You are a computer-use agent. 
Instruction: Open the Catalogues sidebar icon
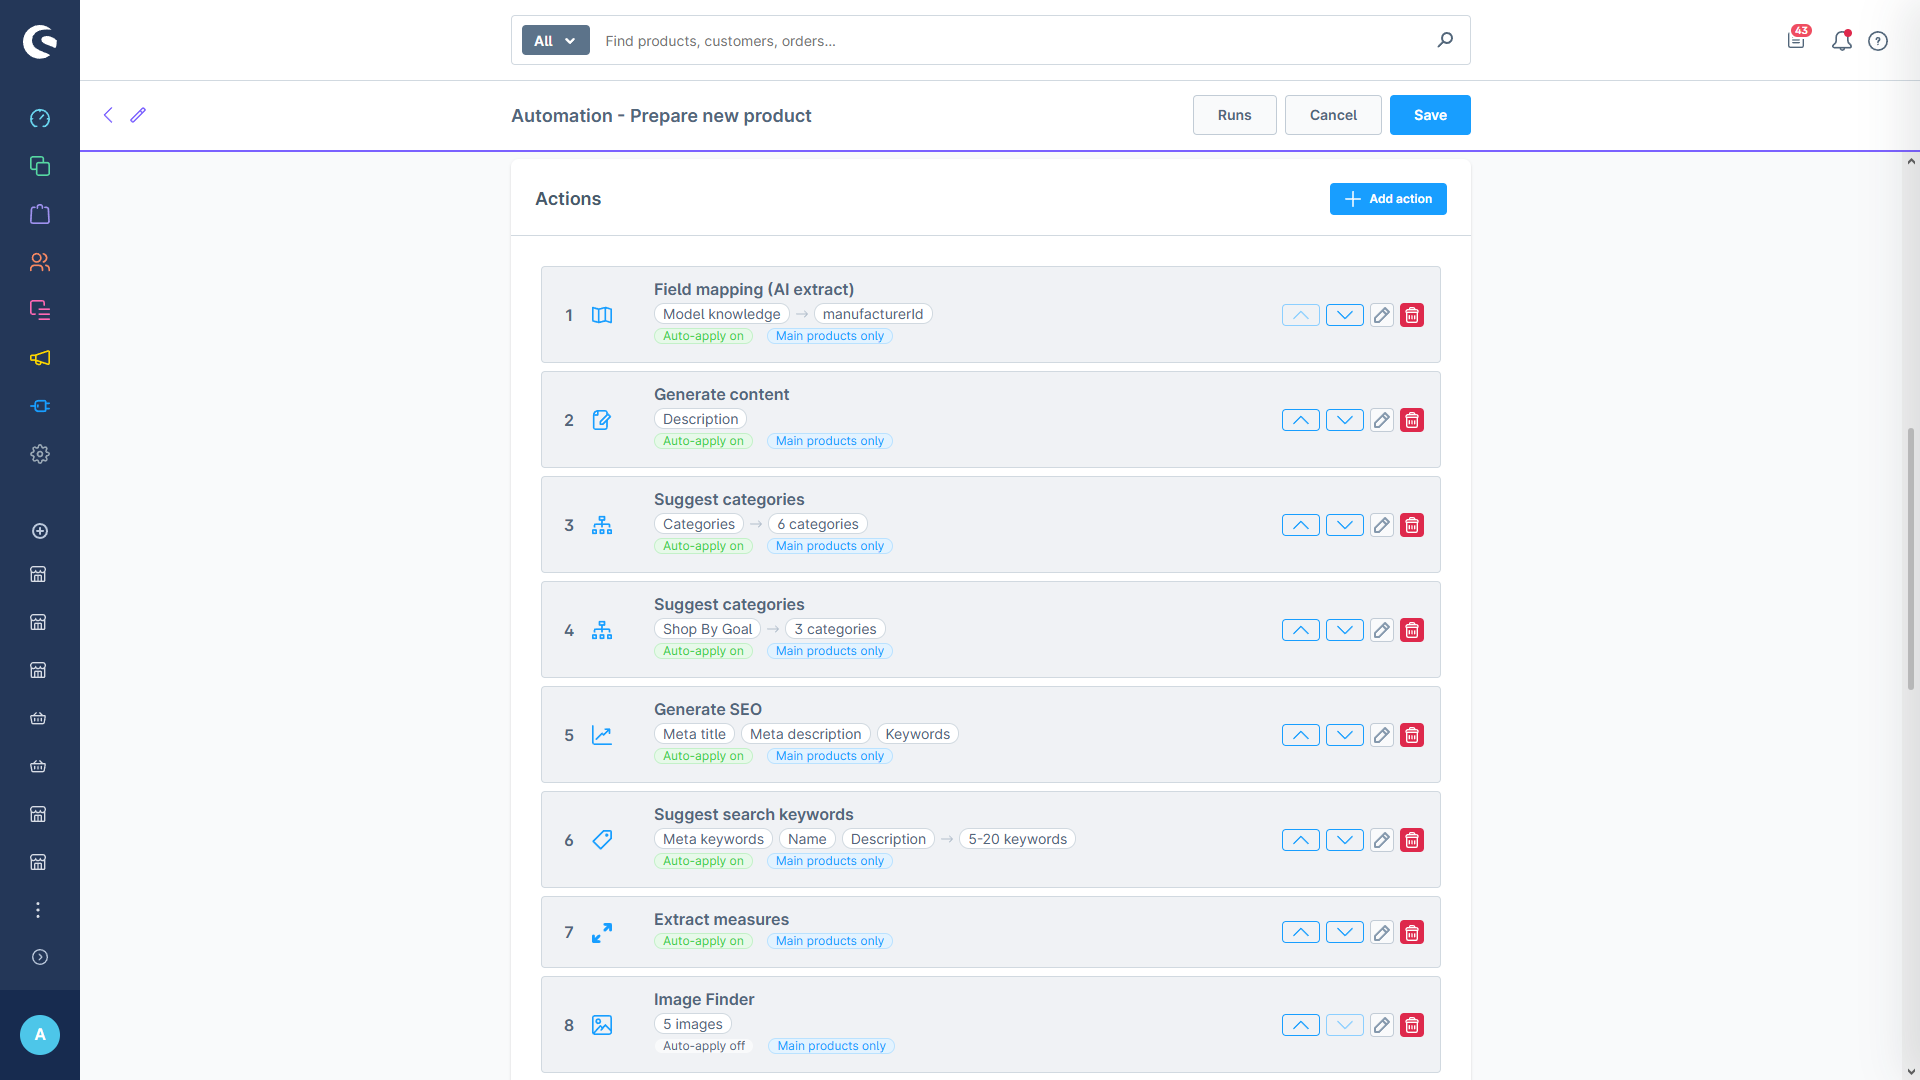pyautogui.click(x=40, y=166)
